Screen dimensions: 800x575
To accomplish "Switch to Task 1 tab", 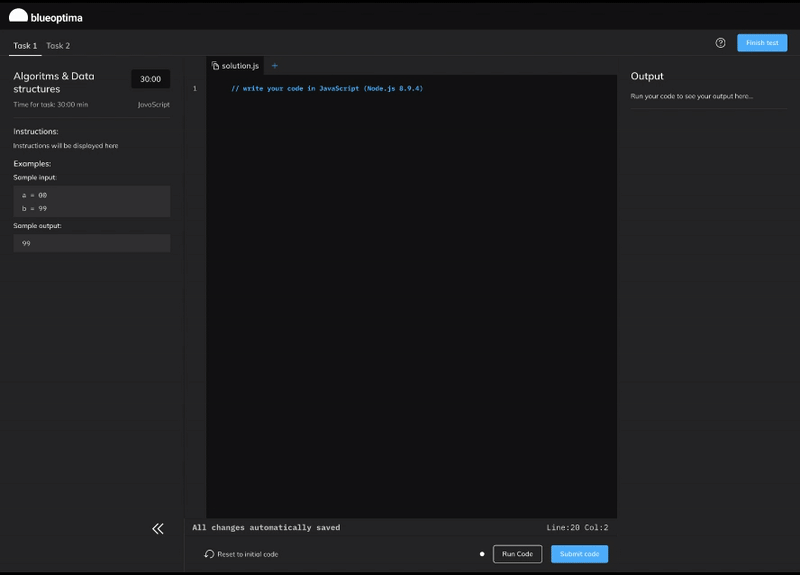I will pos(25,45).
